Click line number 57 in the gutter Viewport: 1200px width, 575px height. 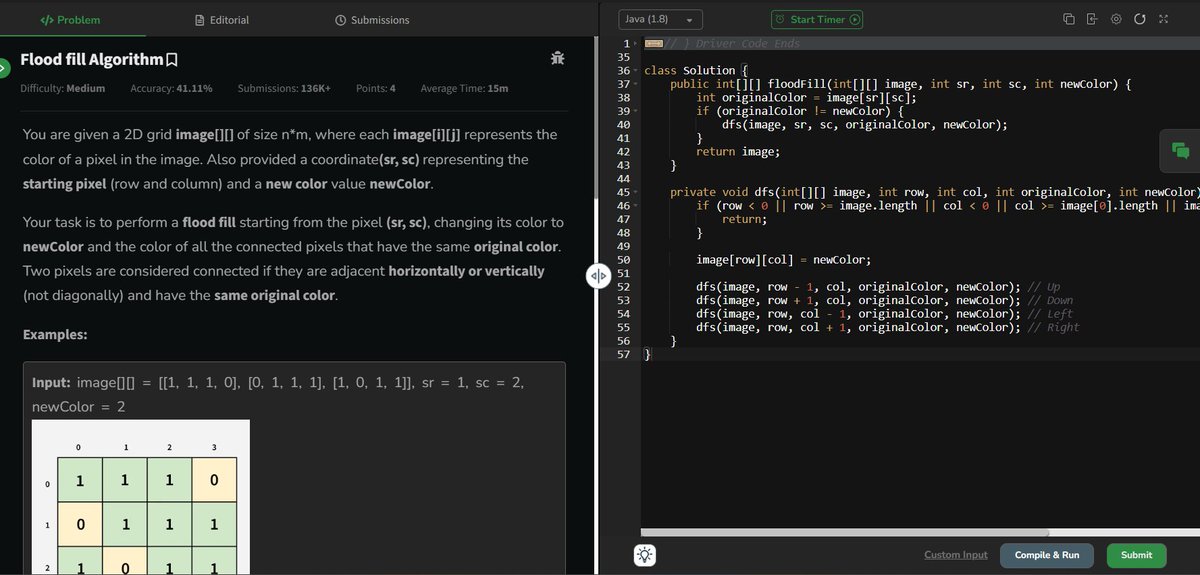pos(624,354)
